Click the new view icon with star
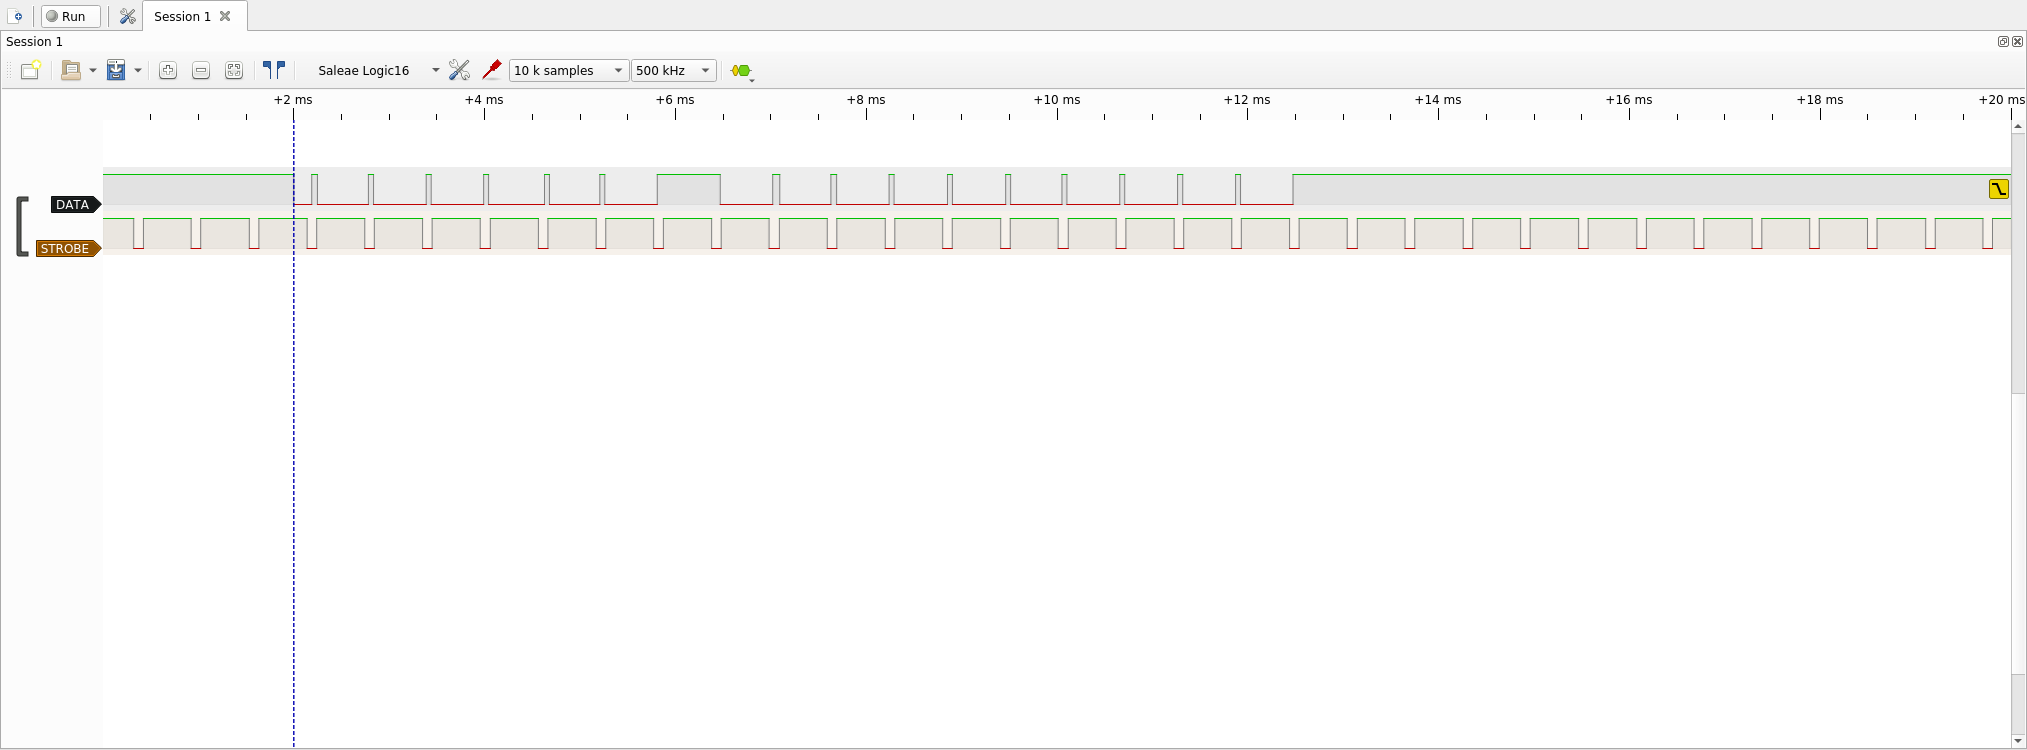 click(30, 70)
